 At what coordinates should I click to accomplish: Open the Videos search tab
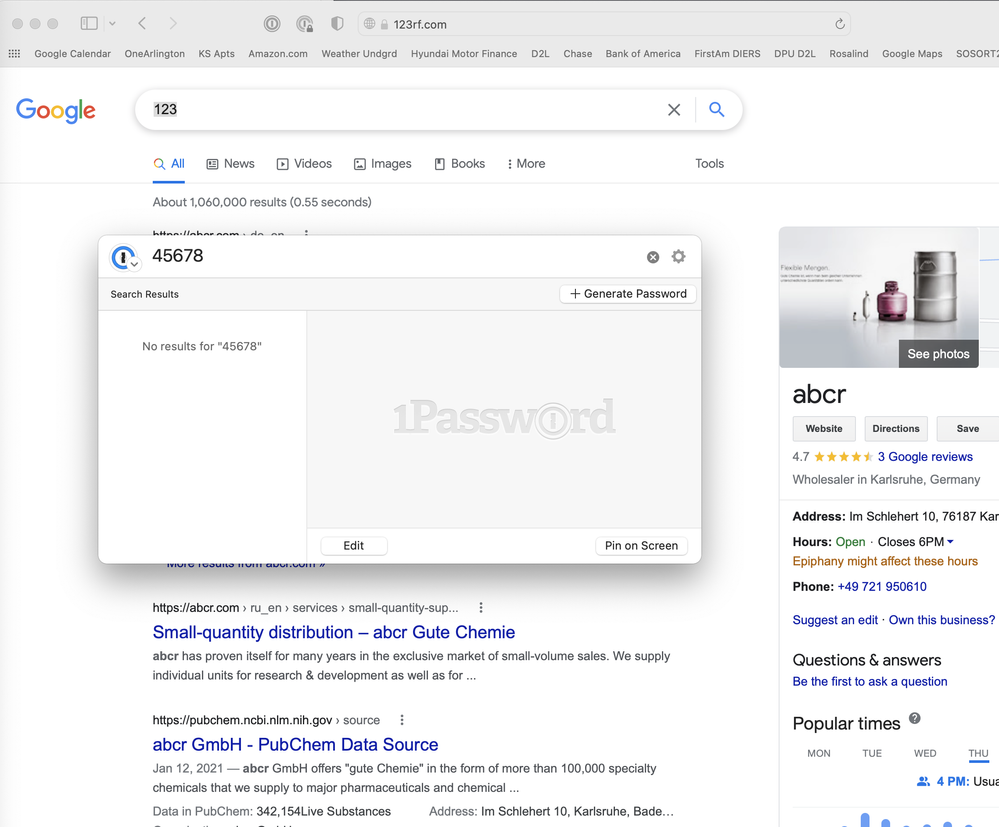click(304, 164)
